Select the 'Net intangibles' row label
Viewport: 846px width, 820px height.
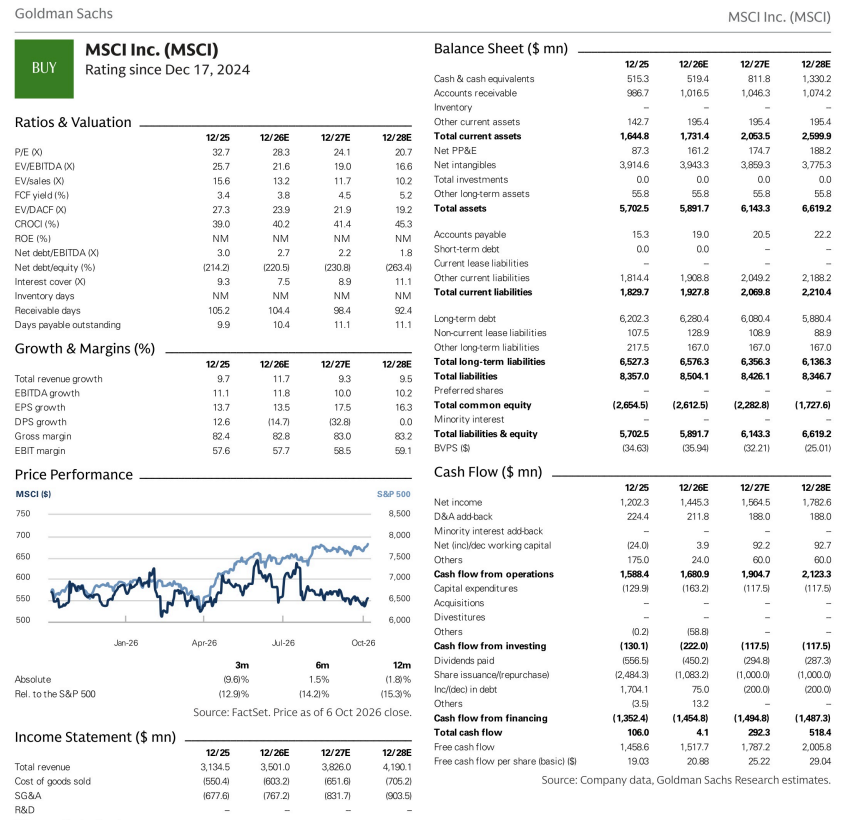[465, 165]
